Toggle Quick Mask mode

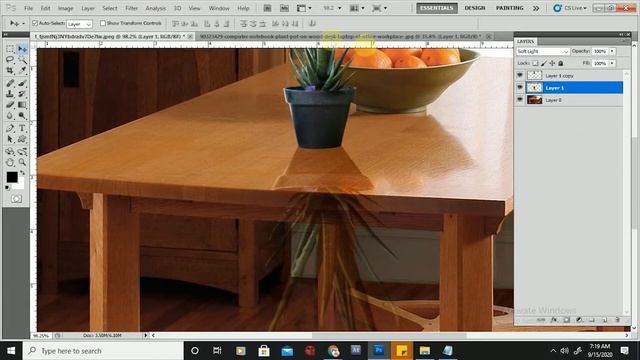pyautogui.click(x=16, y=199)
